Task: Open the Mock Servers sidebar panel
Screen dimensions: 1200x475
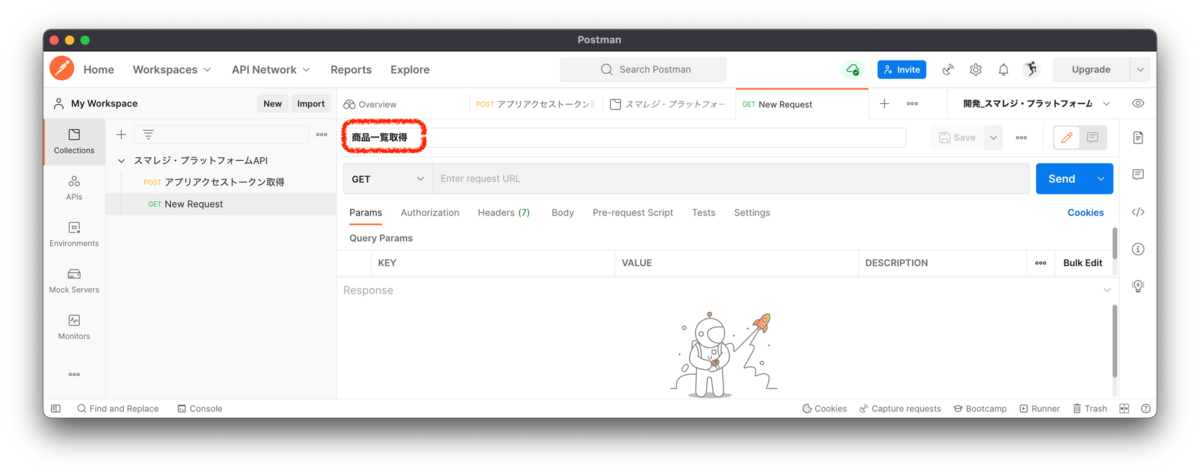Action: pos(74,280)
